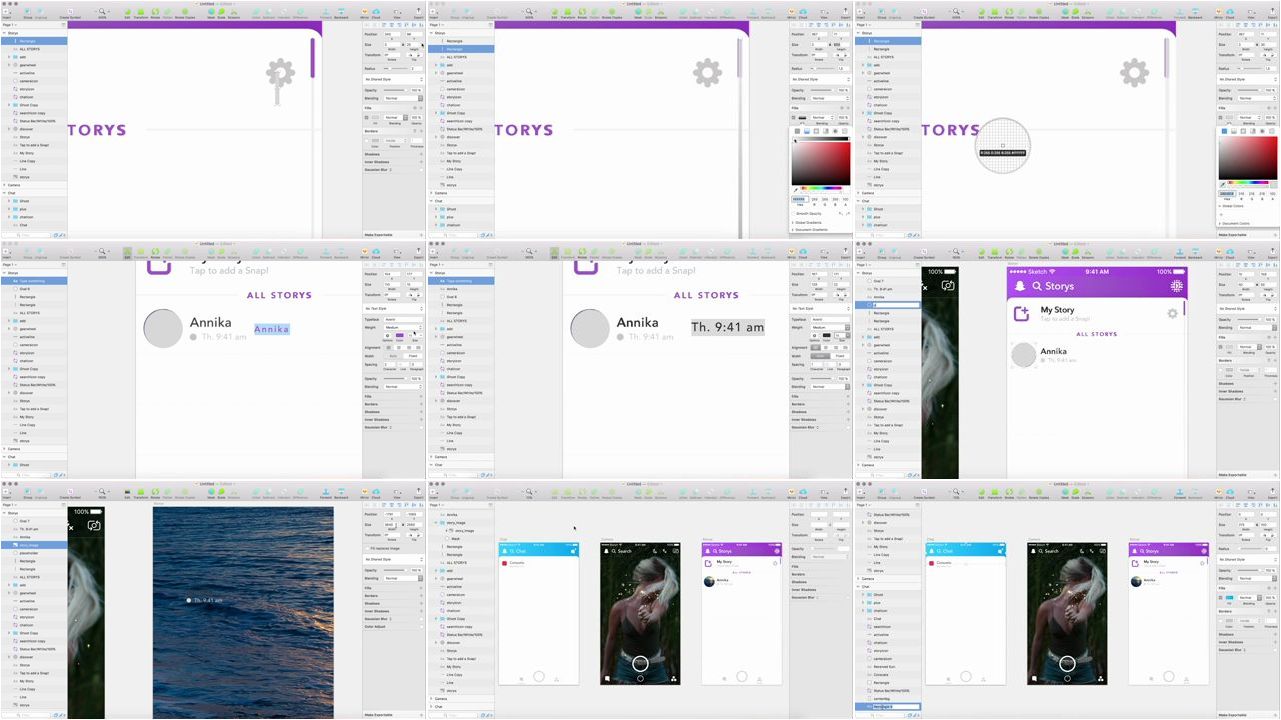This screenshot has height=720, width=1281.
Task: Select solid fill tab in popover with Global Colors
Action: (x=1224, y=131)
